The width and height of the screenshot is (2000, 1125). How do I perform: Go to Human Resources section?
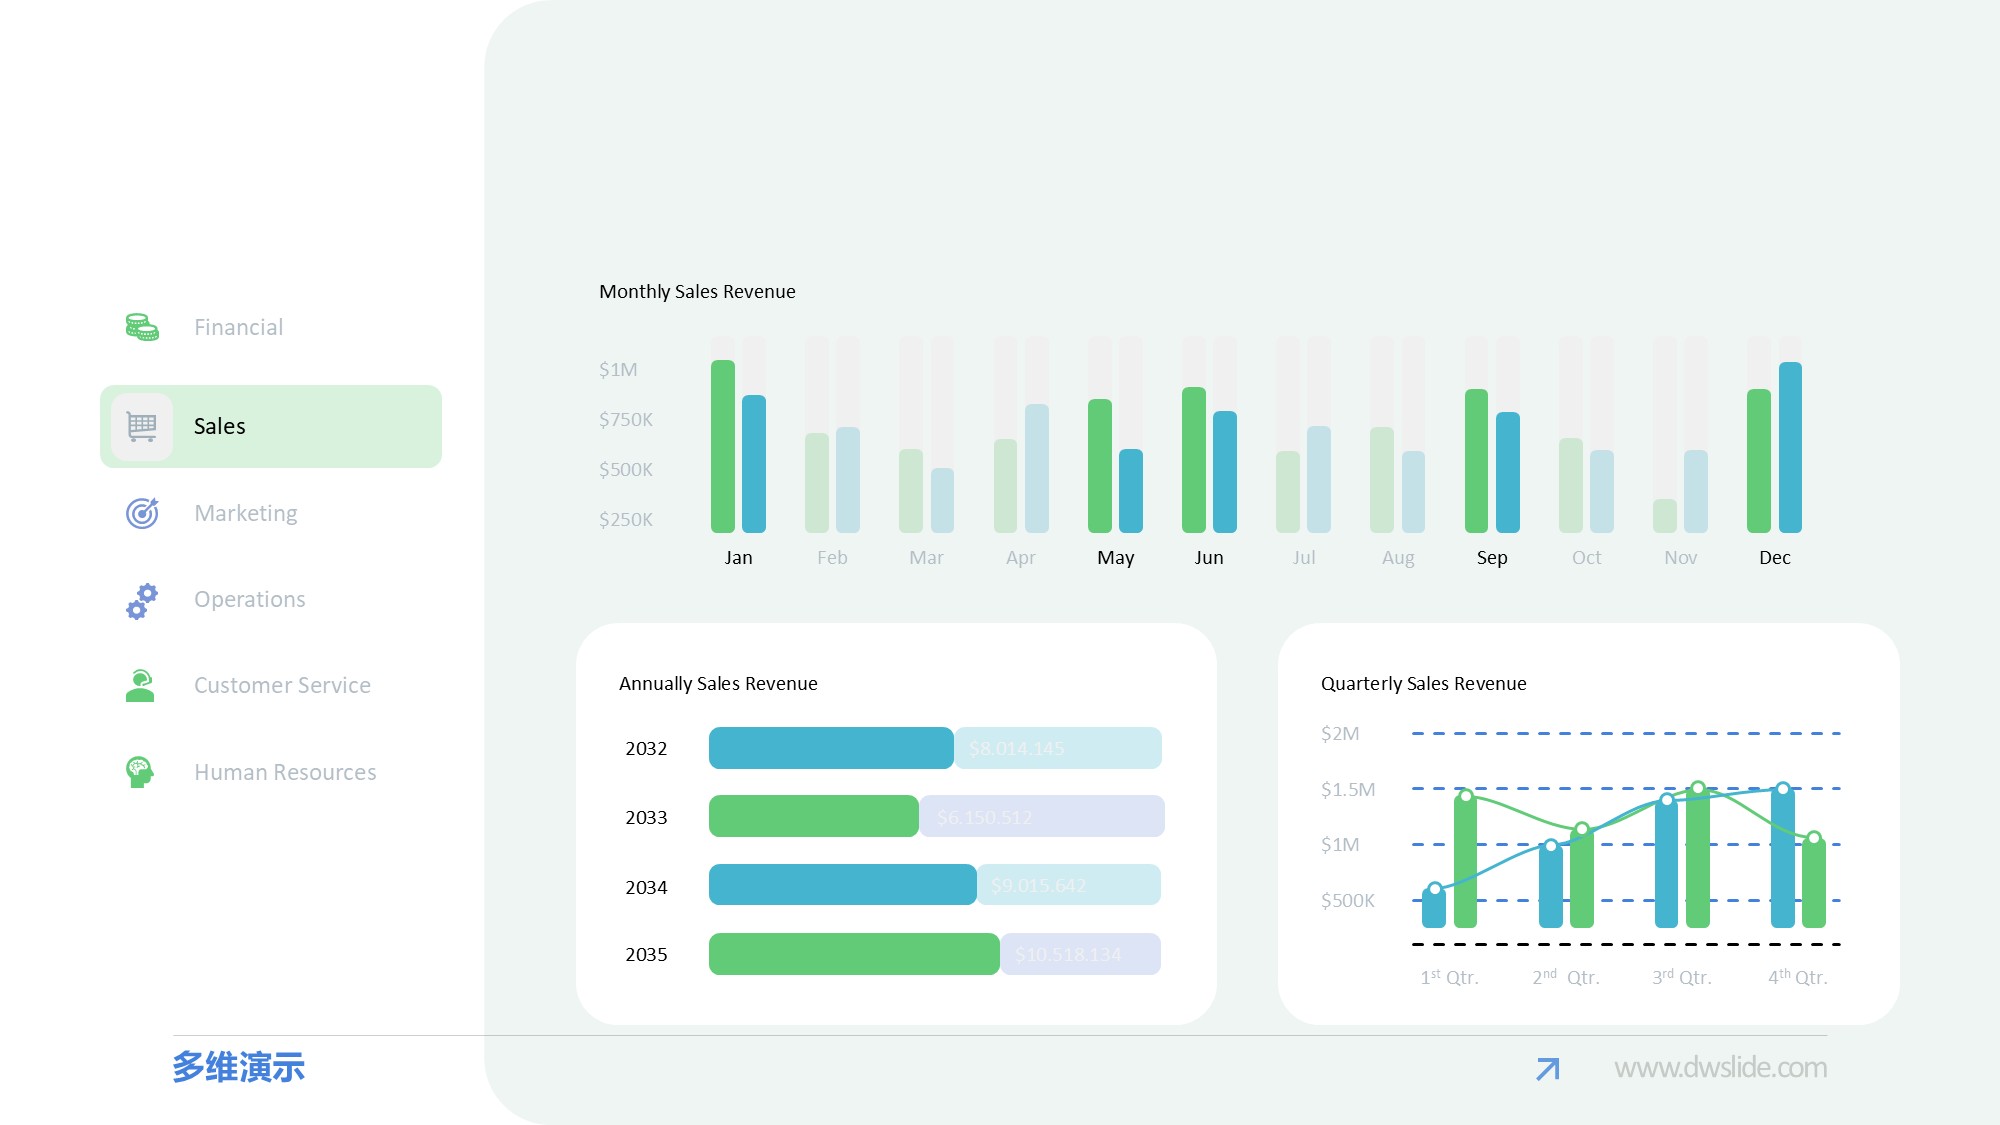pos(285,772)
